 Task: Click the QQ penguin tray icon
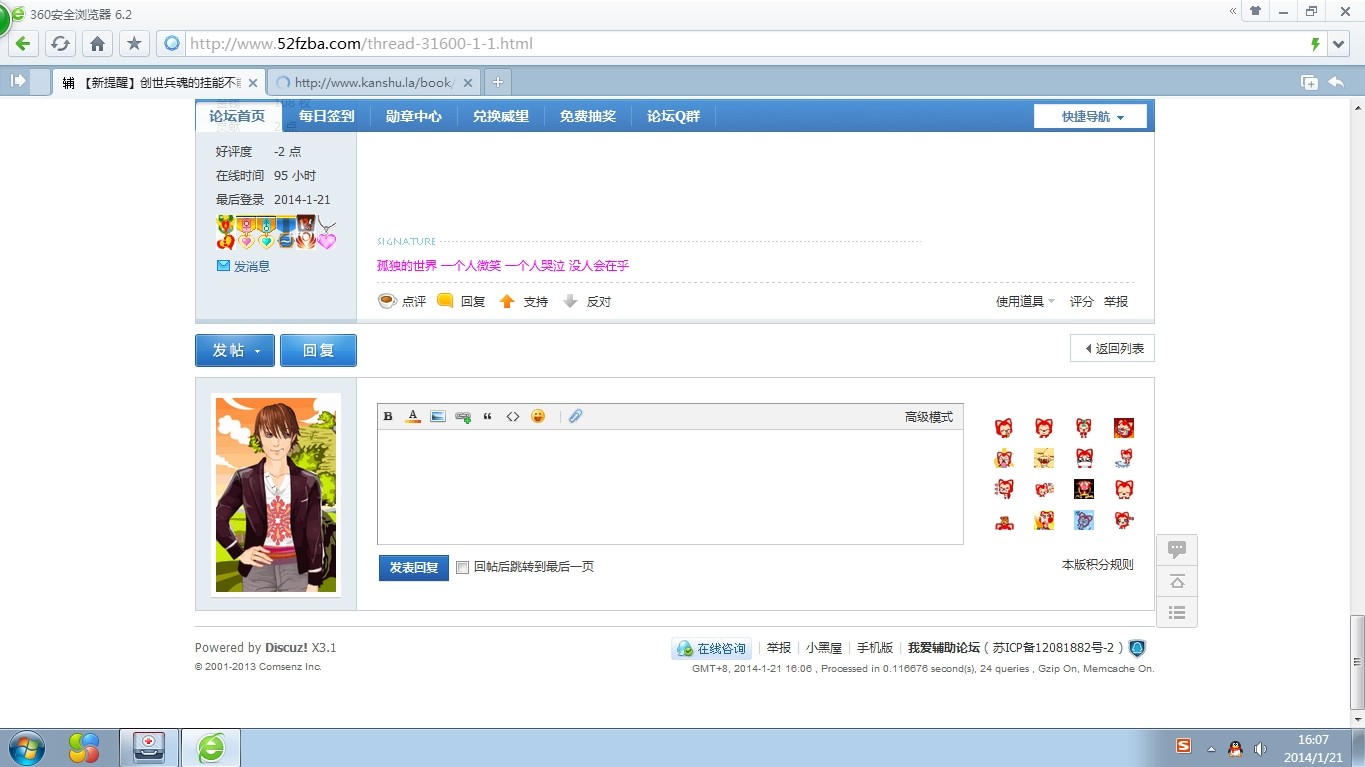coord(1236,748)
